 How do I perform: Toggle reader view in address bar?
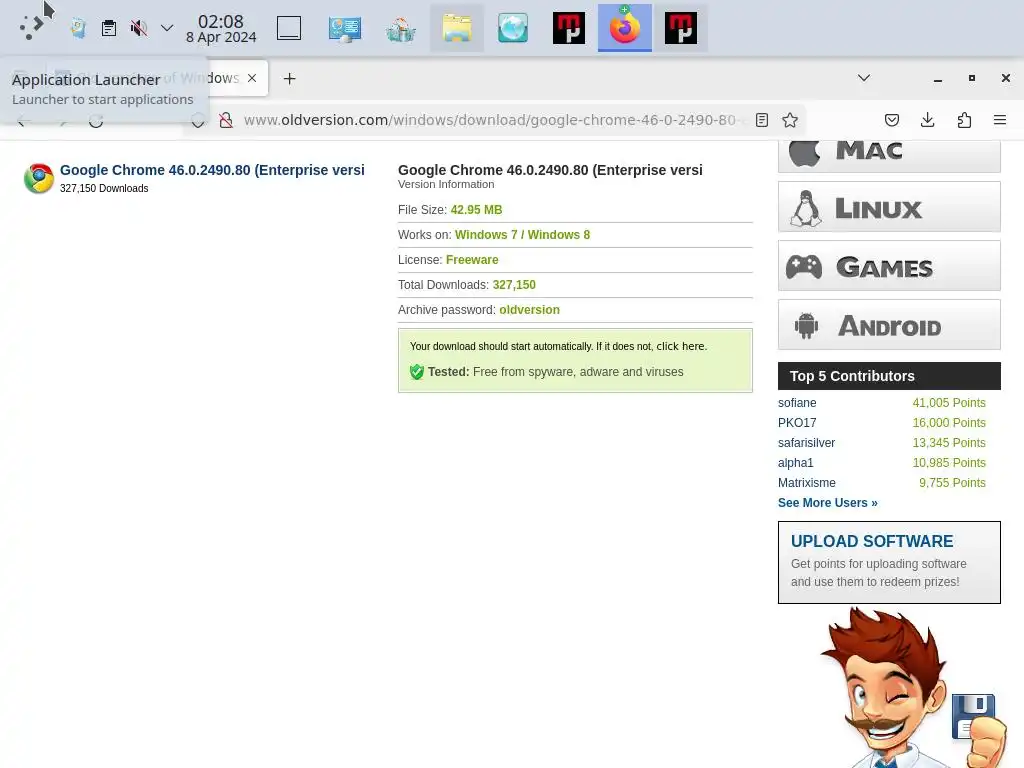click(761, 120)
